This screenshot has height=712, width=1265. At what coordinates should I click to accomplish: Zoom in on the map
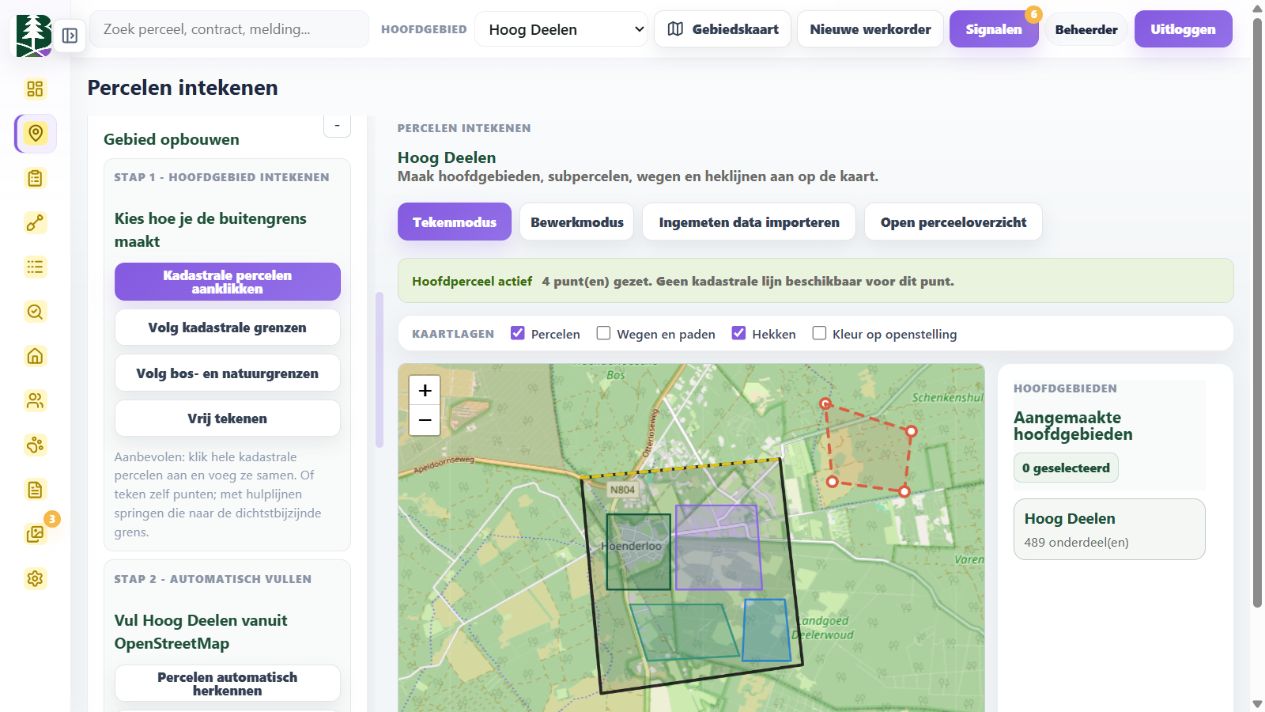click(x=425, y=391)
